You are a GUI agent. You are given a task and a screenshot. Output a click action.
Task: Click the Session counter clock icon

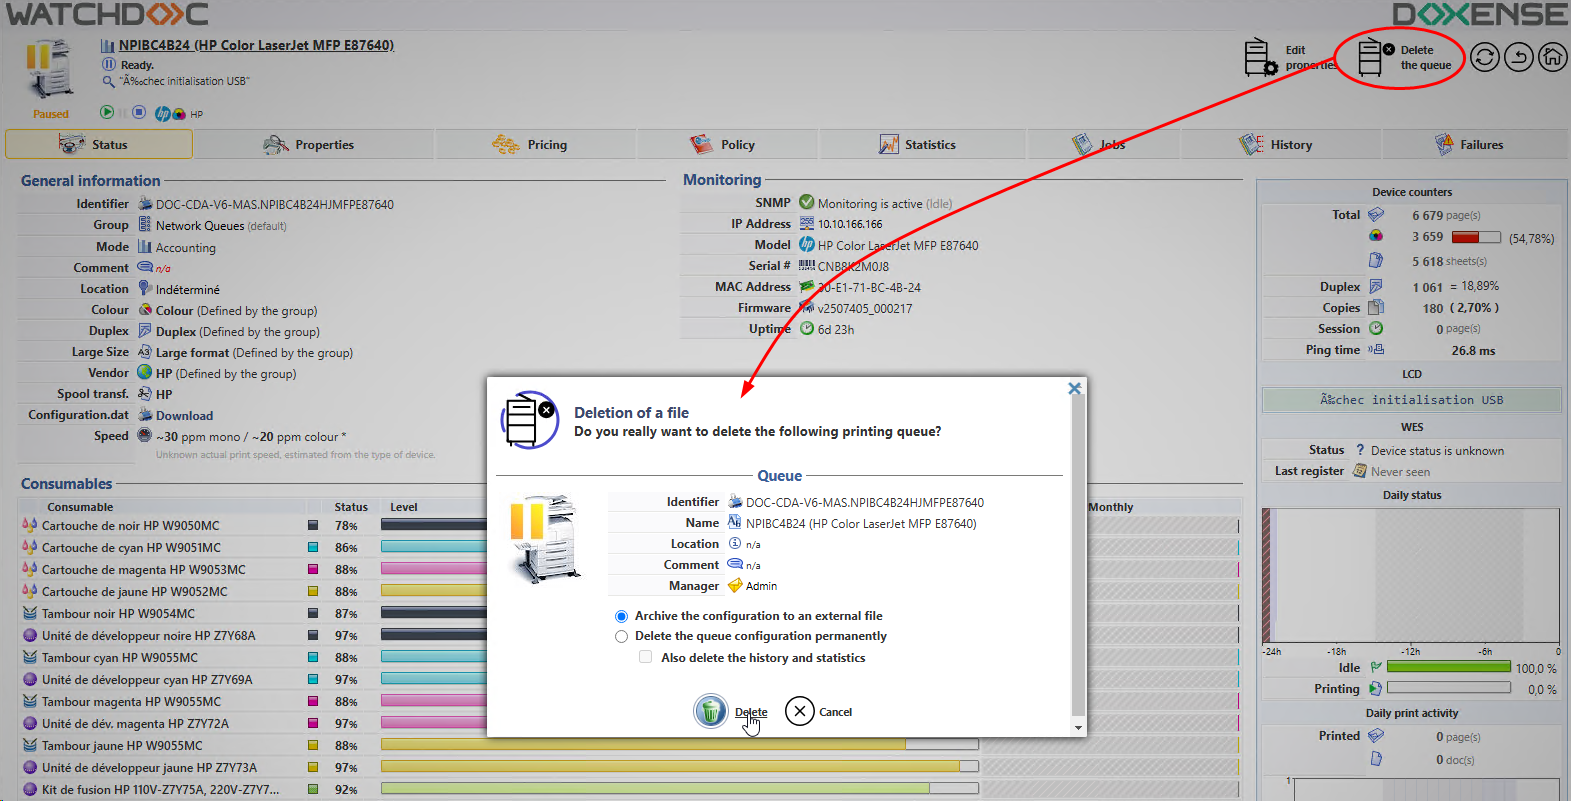coord(1376,328)
